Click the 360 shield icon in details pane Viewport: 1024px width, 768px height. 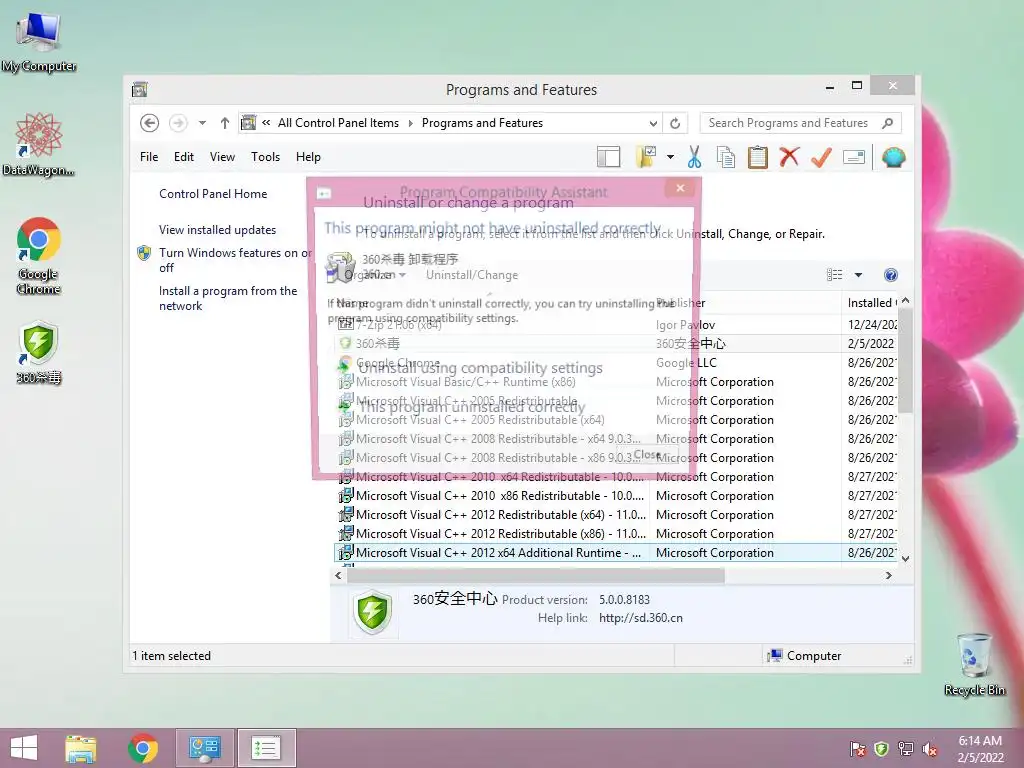pos(372,612)
